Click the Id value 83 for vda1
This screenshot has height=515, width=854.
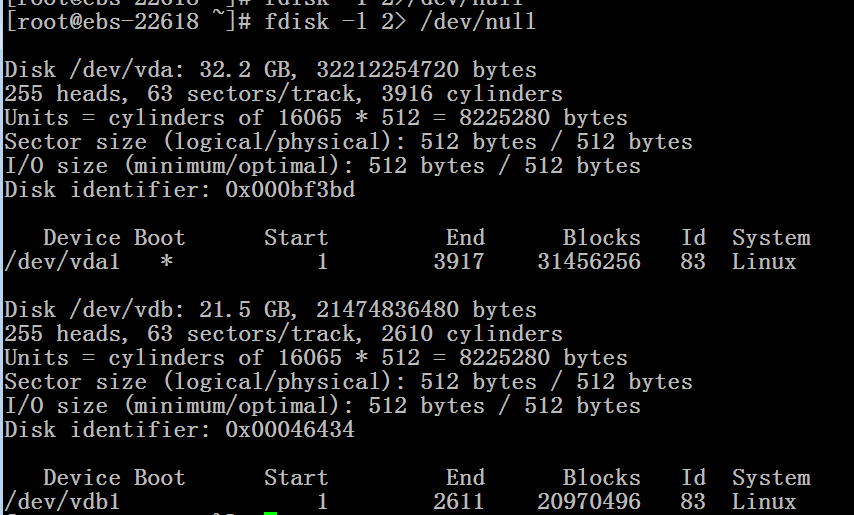(693, 262)
